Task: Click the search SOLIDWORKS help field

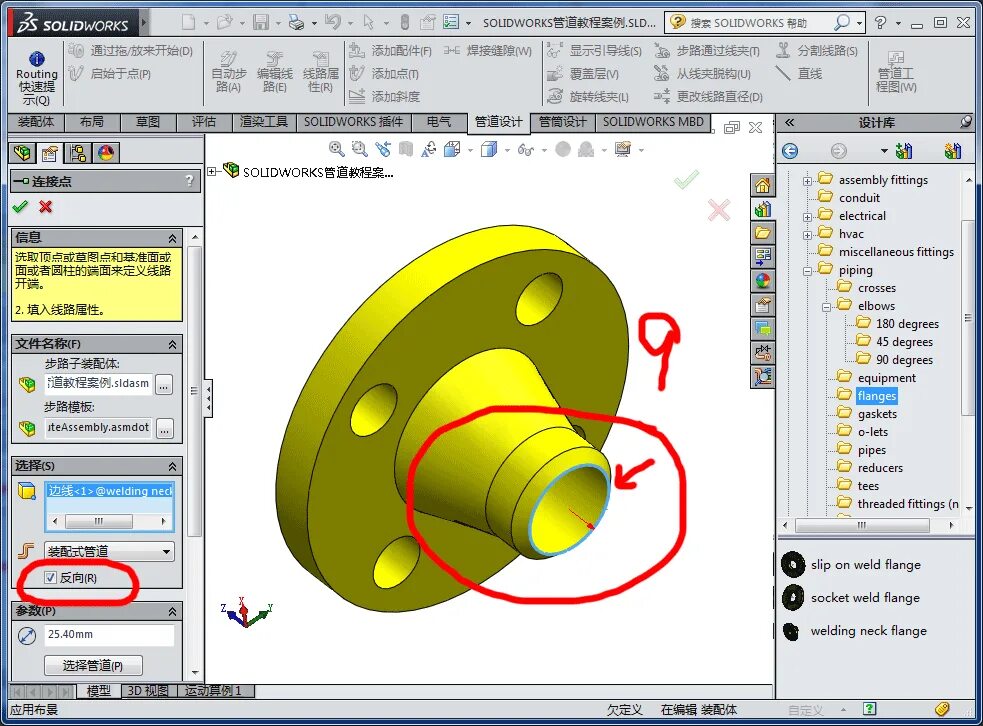Action: pyautogui.click(x=759, y=23)
